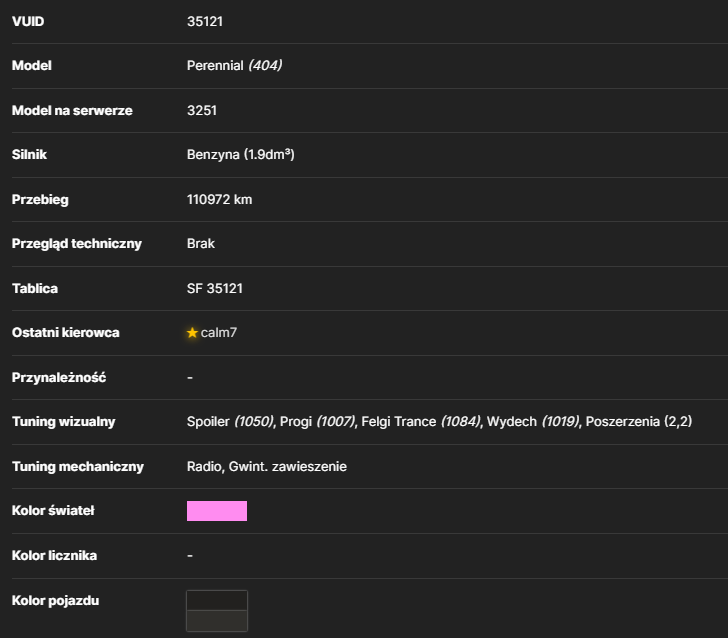Click the Wydech (1019) tuning entry
The width and height of the screenshot is (728, 638).
coord(533,422)
